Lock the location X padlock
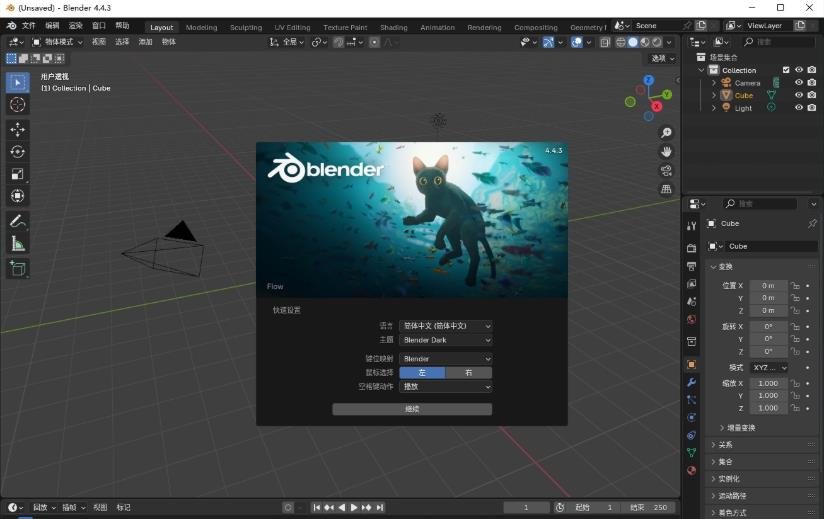The width and height of the screenshot is (824, 519). click(795, 286)
